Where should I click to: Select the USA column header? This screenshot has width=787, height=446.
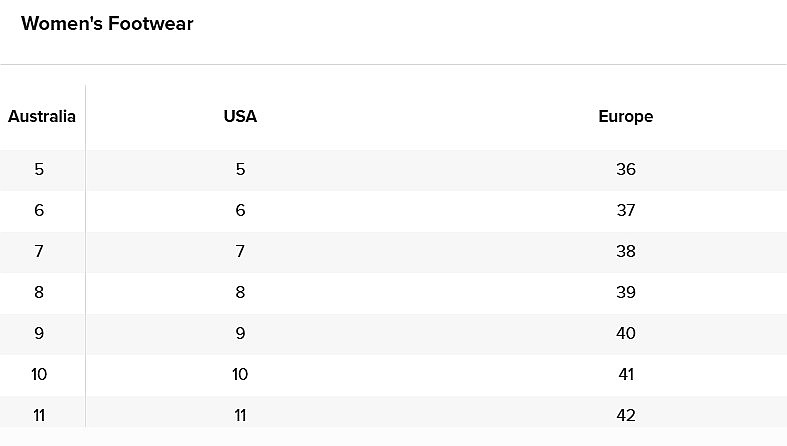(x=240, y=116)
